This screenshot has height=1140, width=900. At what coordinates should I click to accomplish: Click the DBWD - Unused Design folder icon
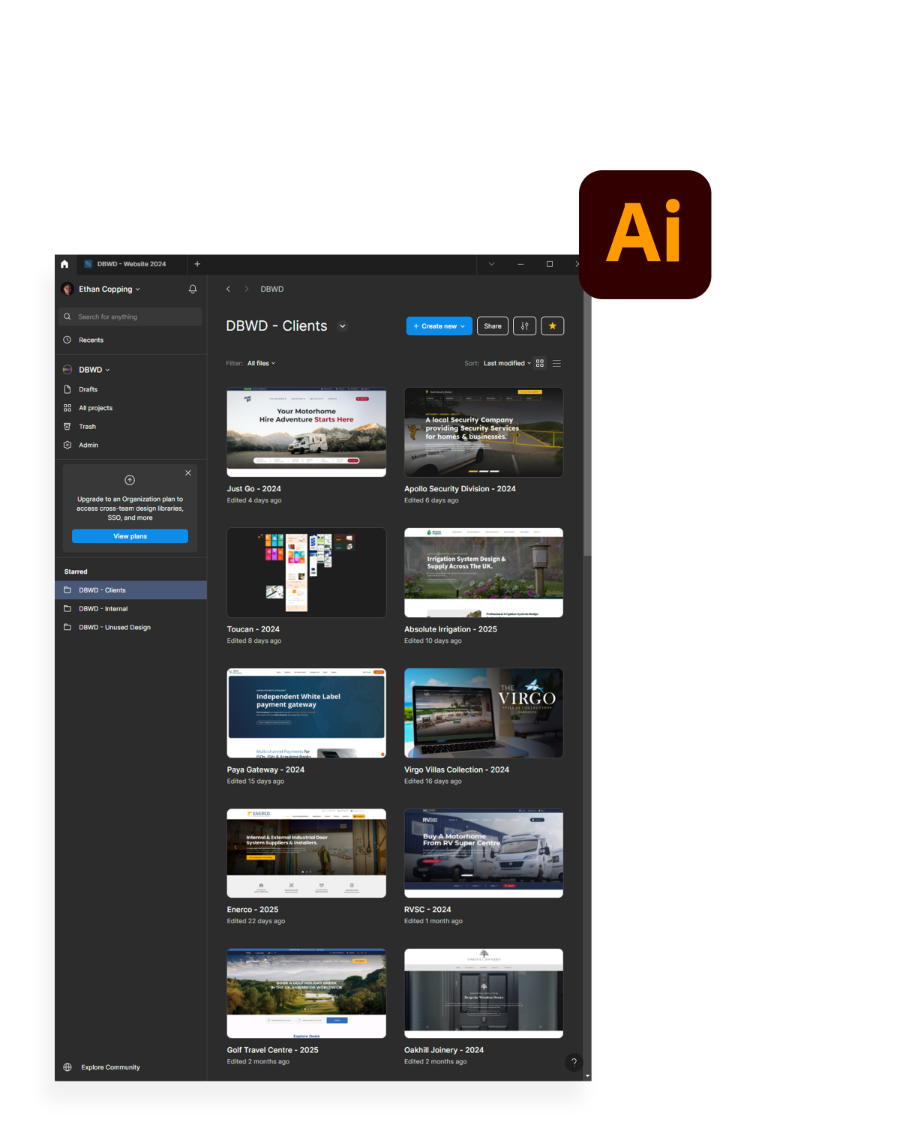click(x=68, y=627)
